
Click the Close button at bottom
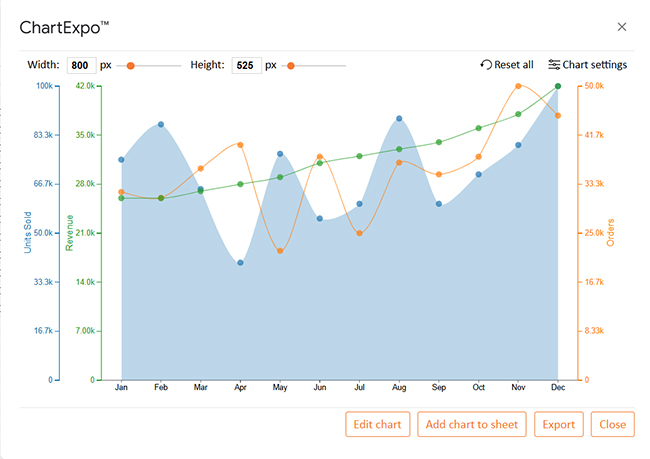click(x=612, y=424)
